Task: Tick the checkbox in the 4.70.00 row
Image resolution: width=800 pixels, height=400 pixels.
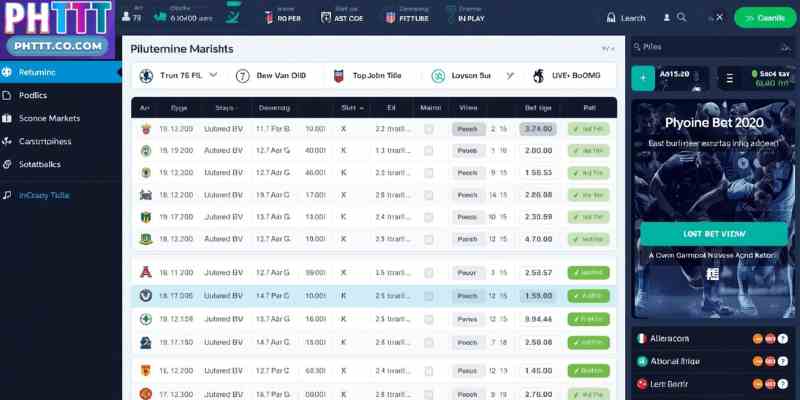Action: coord(429,239)
